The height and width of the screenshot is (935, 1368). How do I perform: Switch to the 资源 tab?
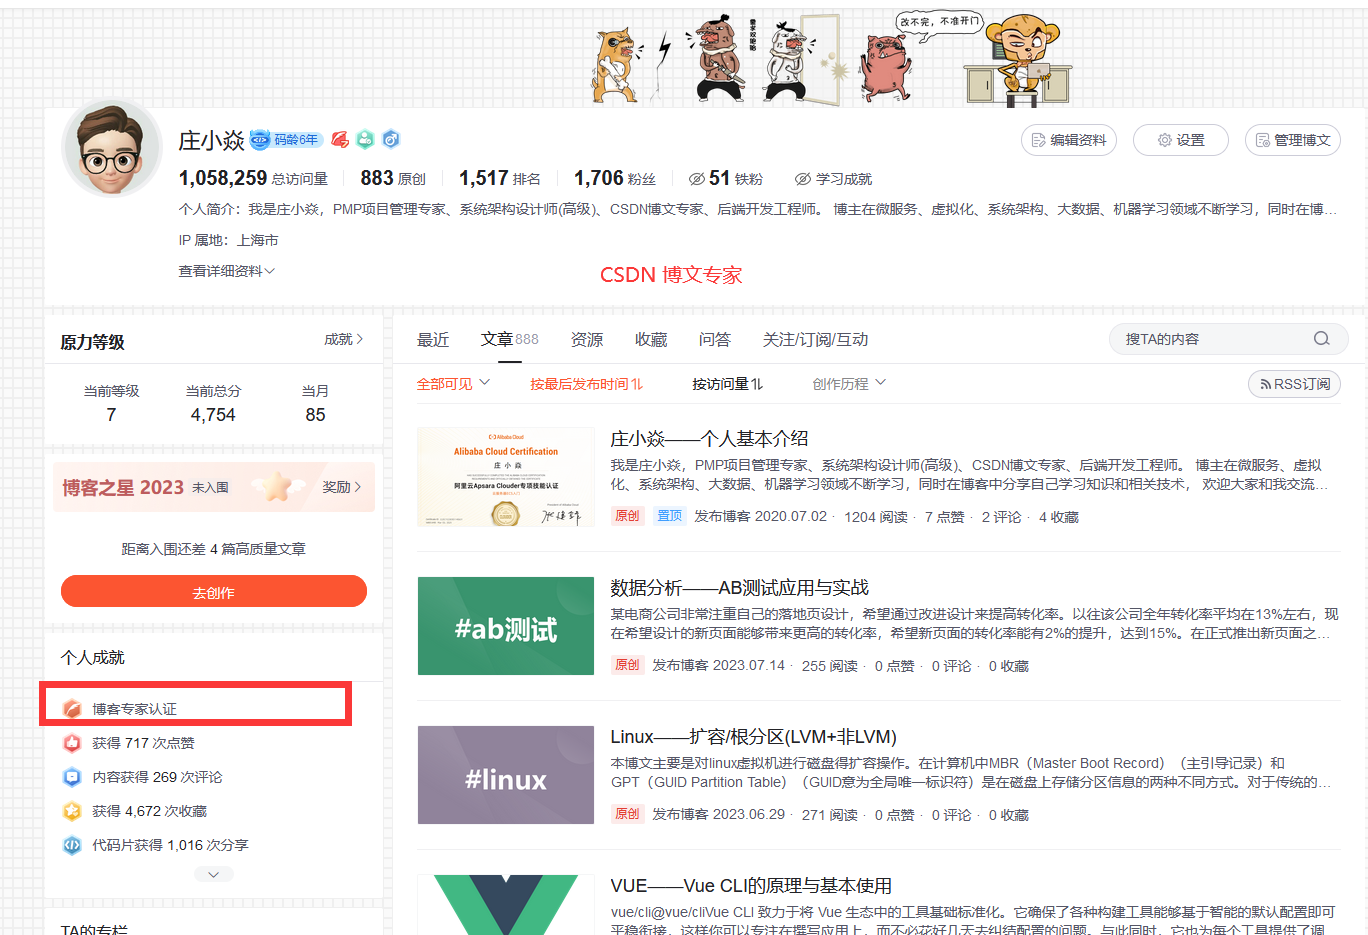click(587, 340)
